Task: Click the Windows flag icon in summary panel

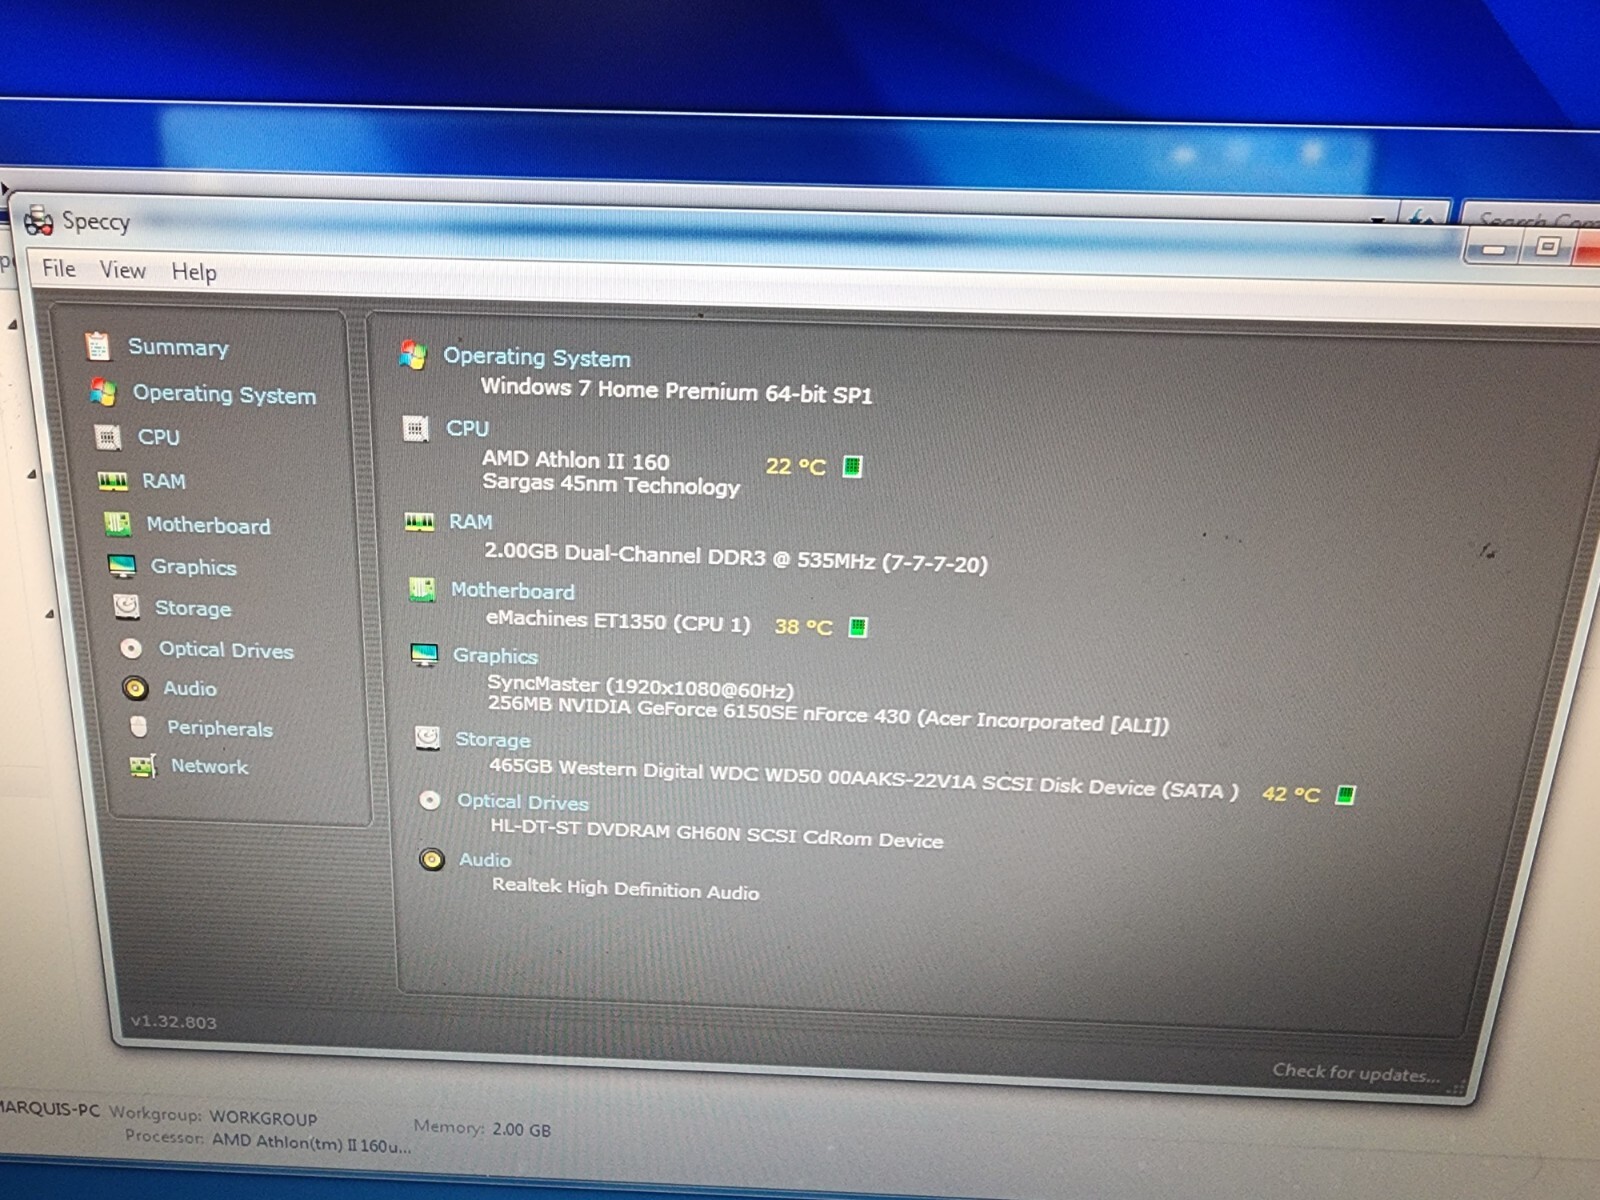Action: pos(413,354)
